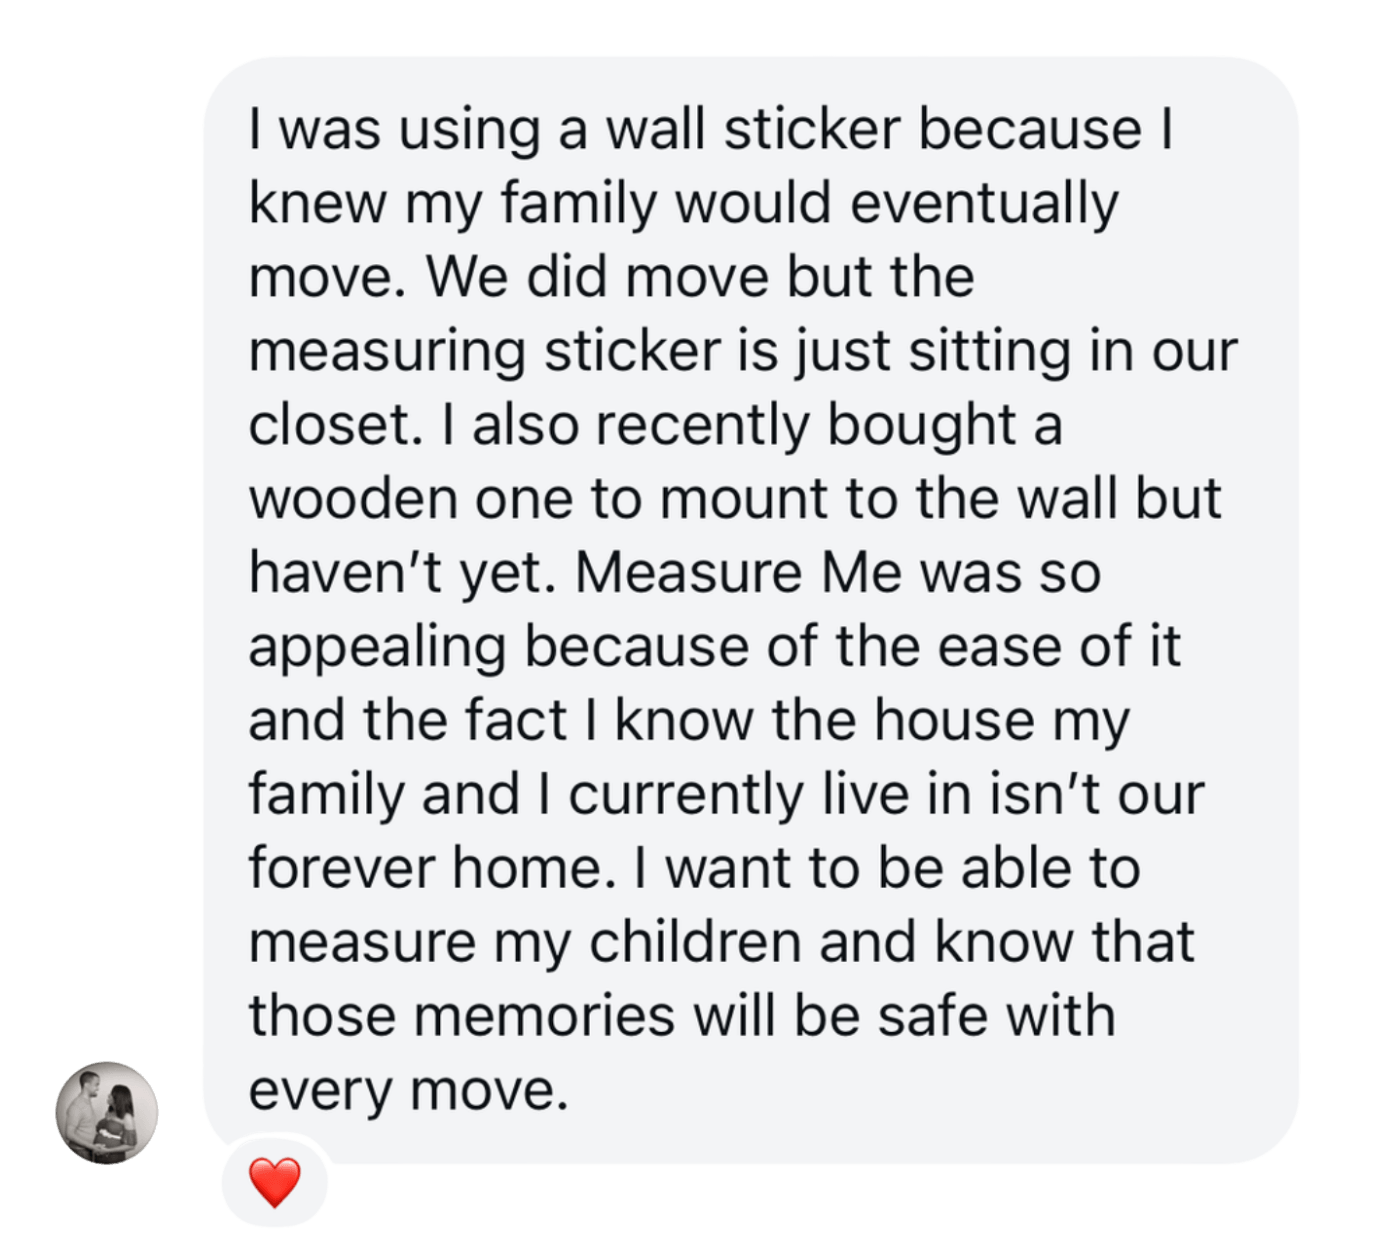Click the word "eventually" on the second line
1400x1260 pixels.
pos(984,204)
